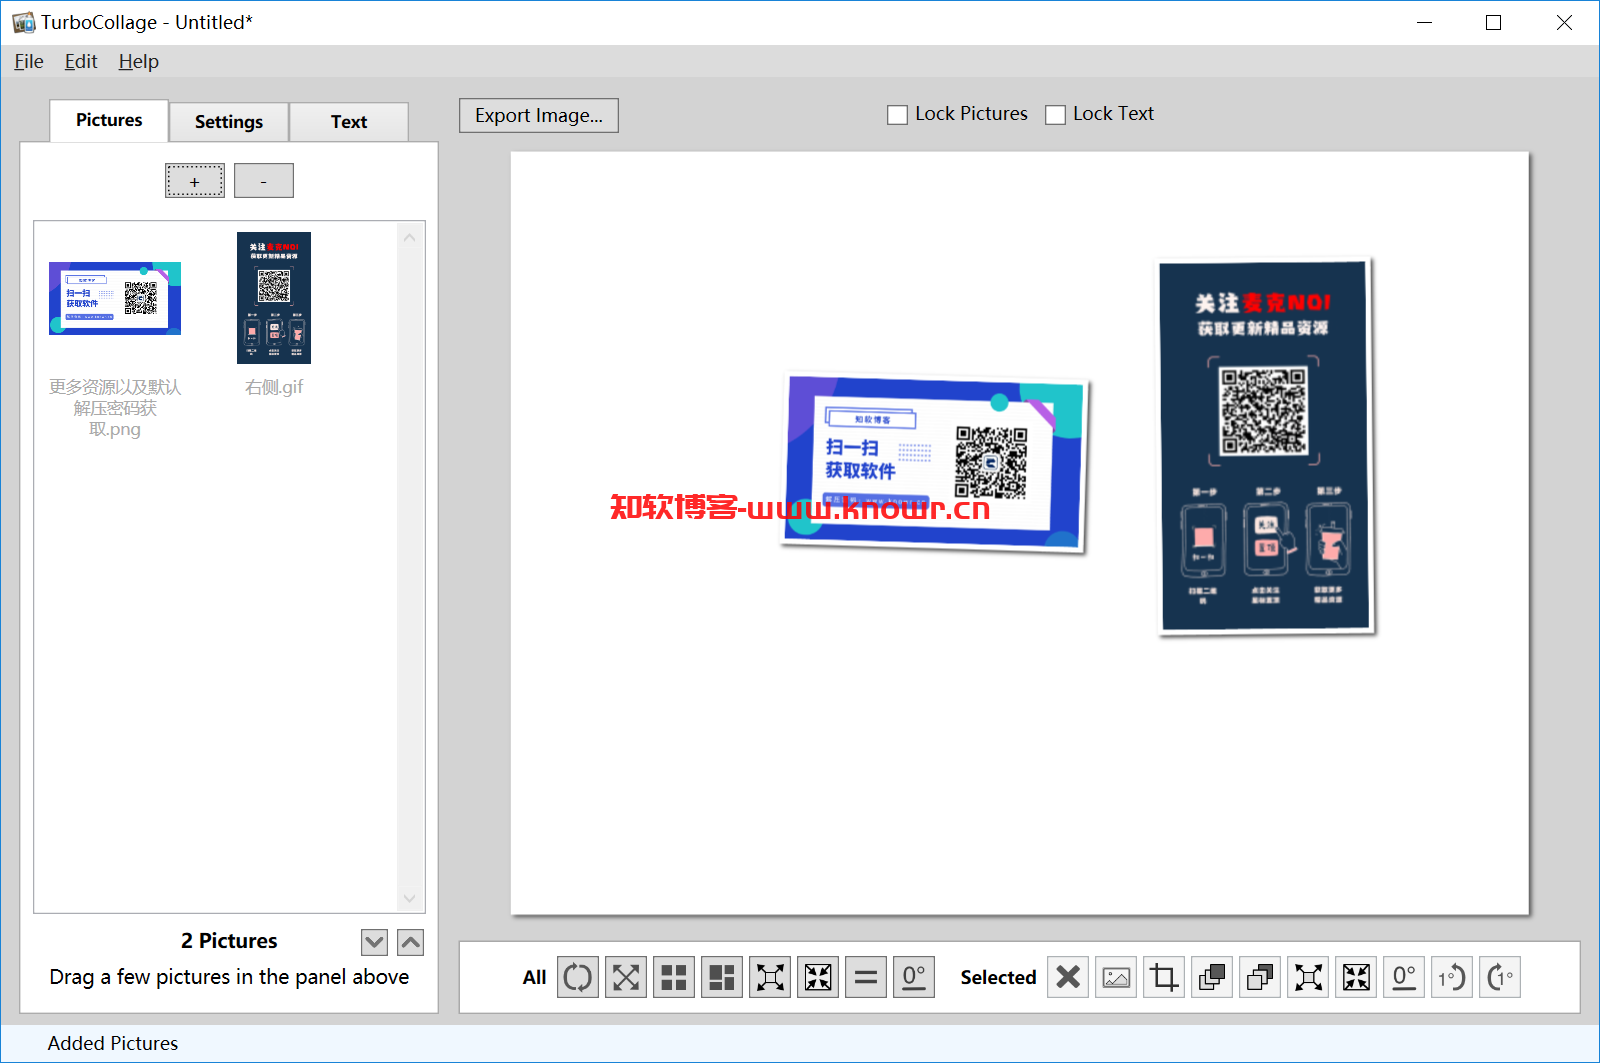The height and width of the screenshot is (1063, 1600).
Task: Click scroll-down arrow of the picture list scrollbar
Action: (410, 898)
